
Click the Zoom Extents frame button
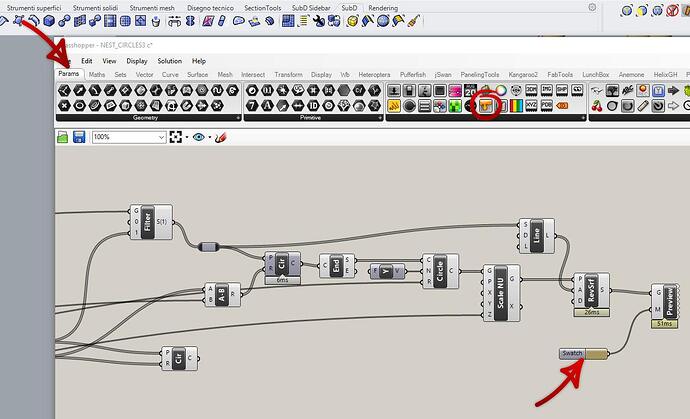176,137
